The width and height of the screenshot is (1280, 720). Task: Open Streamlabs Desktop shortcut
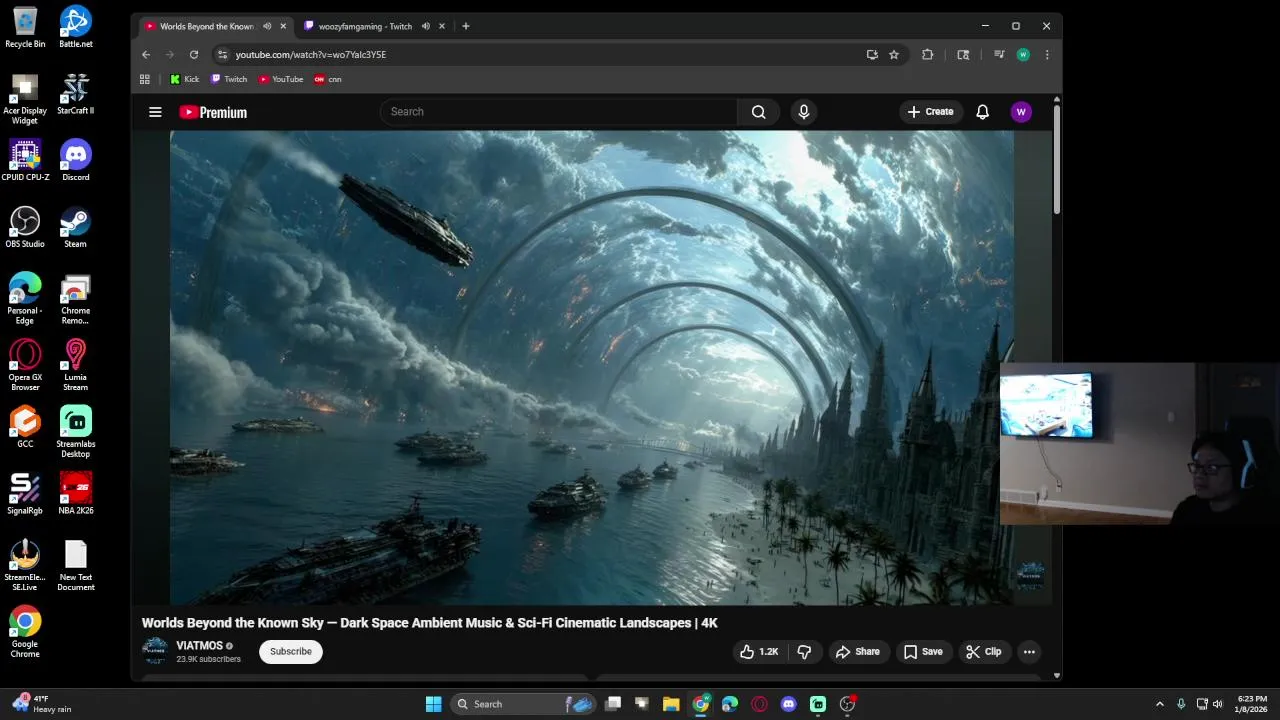point(76,433)
